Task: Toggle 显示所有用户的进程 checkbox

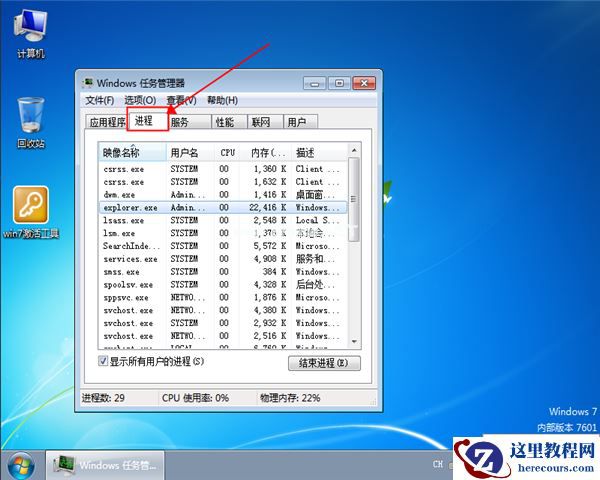Action: (x=103, y=361)
